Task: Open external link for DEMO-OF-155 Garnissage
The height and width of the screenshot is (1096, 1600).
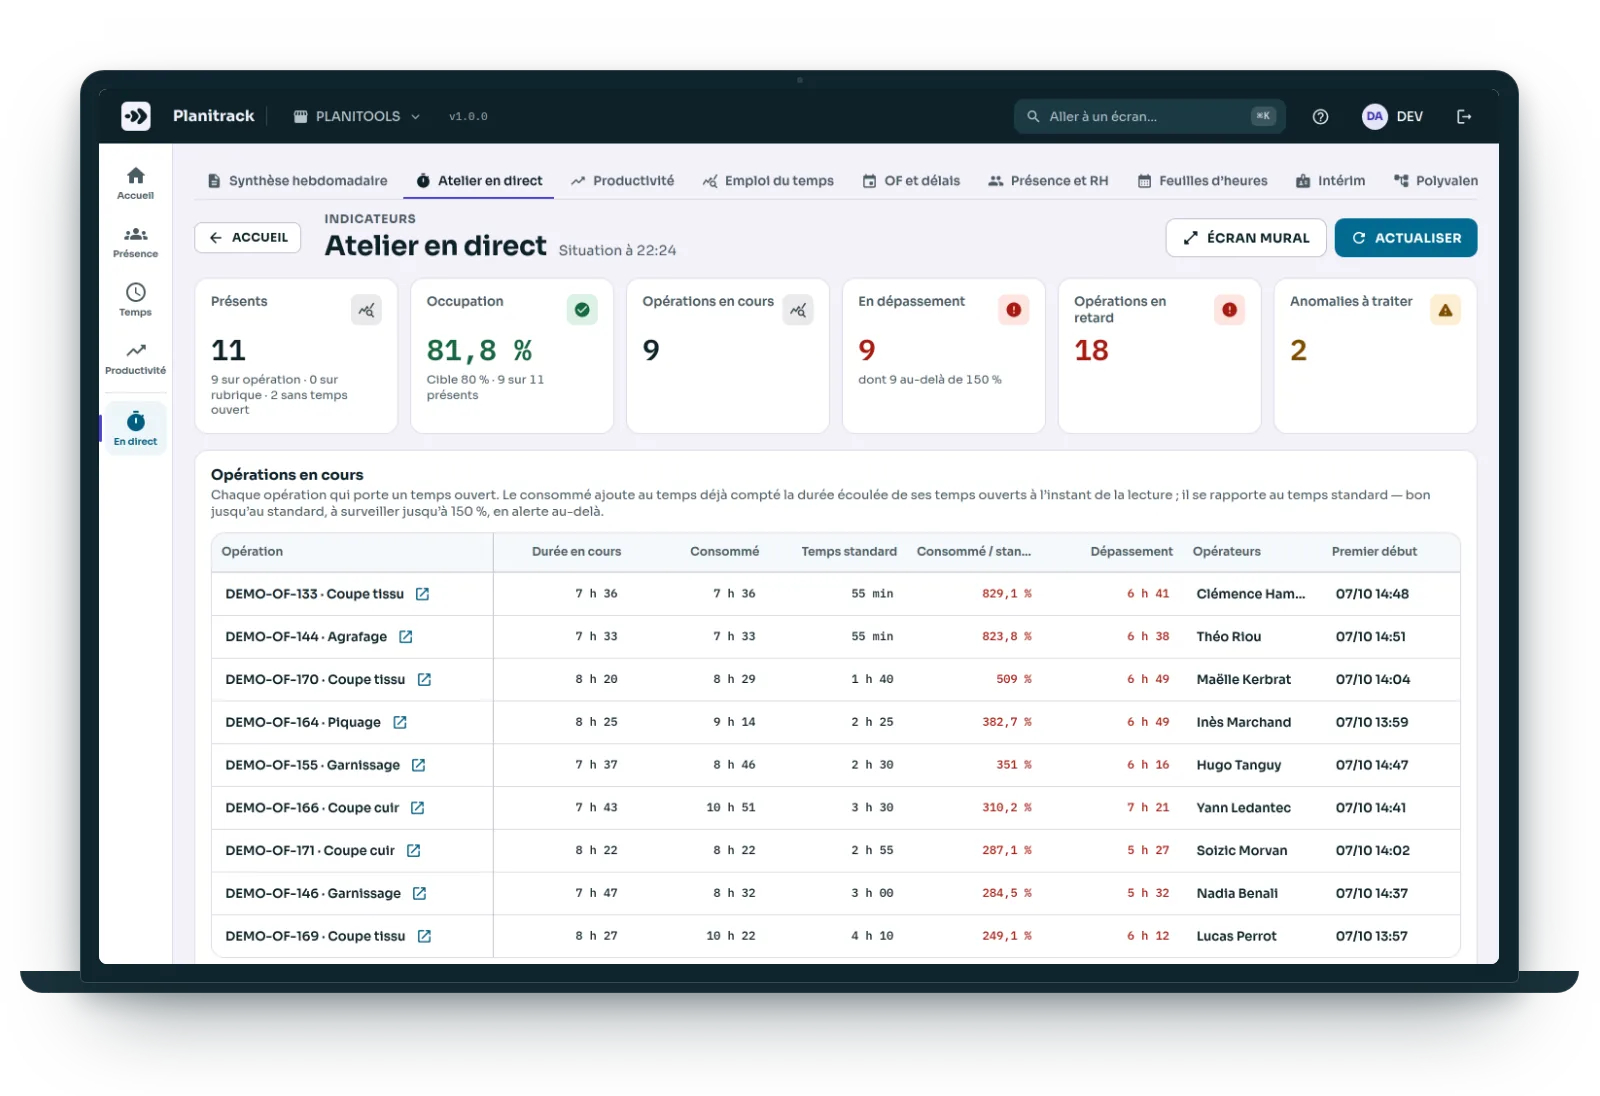Action: (419, 765)
